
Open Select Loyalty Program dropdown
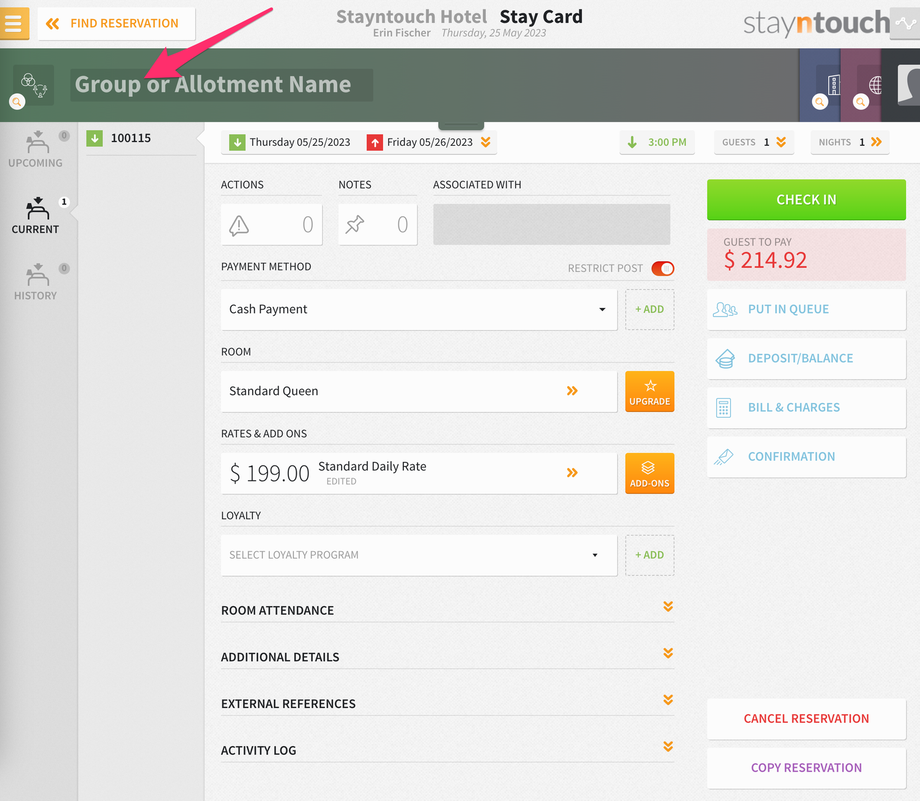coord(419,555)
